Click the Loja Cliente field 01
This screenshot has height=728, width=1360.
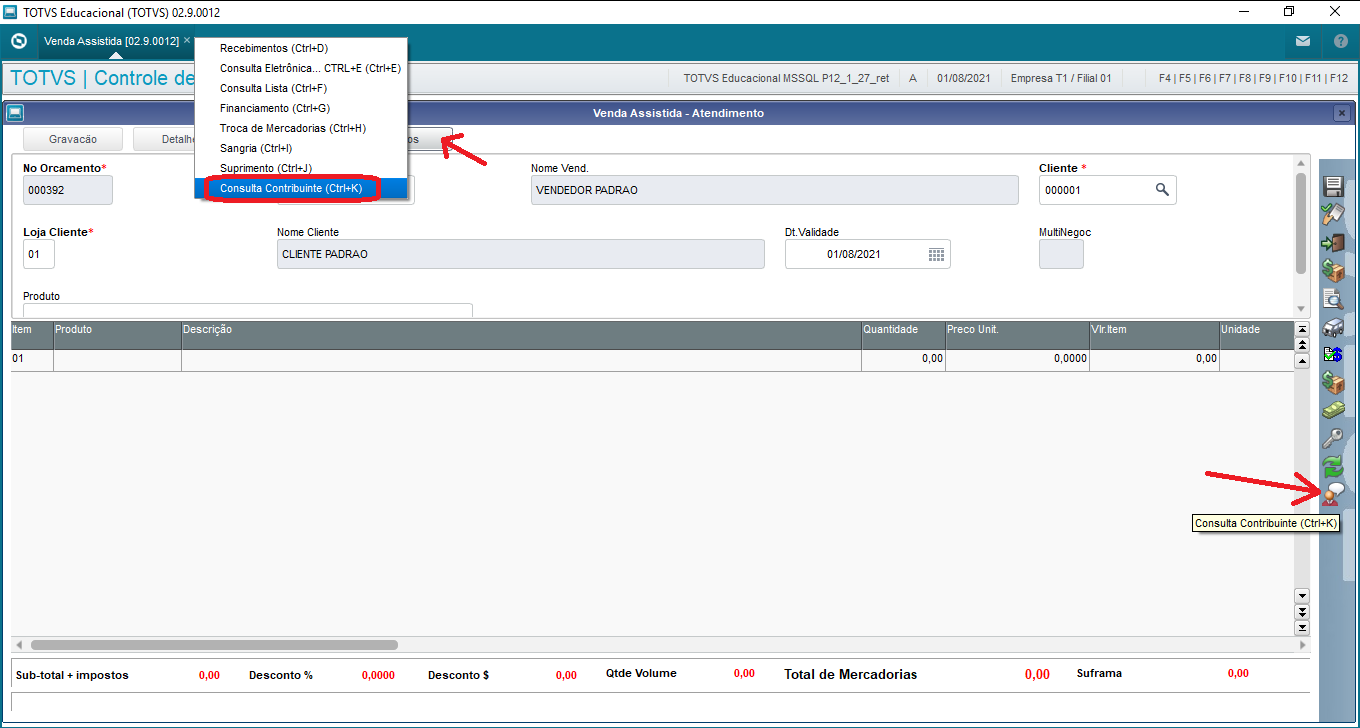pyautogui.click(x=39, y=254)
